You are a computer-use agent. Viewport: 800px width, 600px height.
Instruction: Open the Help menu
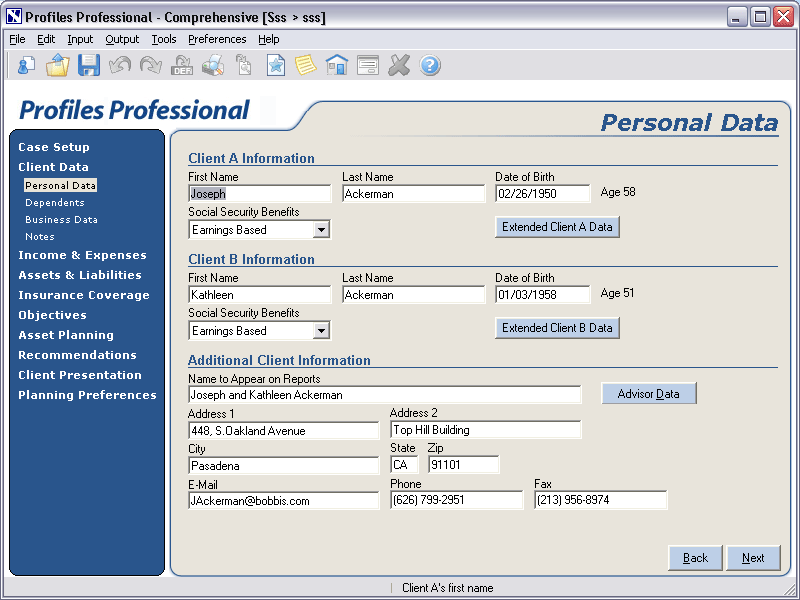click(x=268, y=39)
